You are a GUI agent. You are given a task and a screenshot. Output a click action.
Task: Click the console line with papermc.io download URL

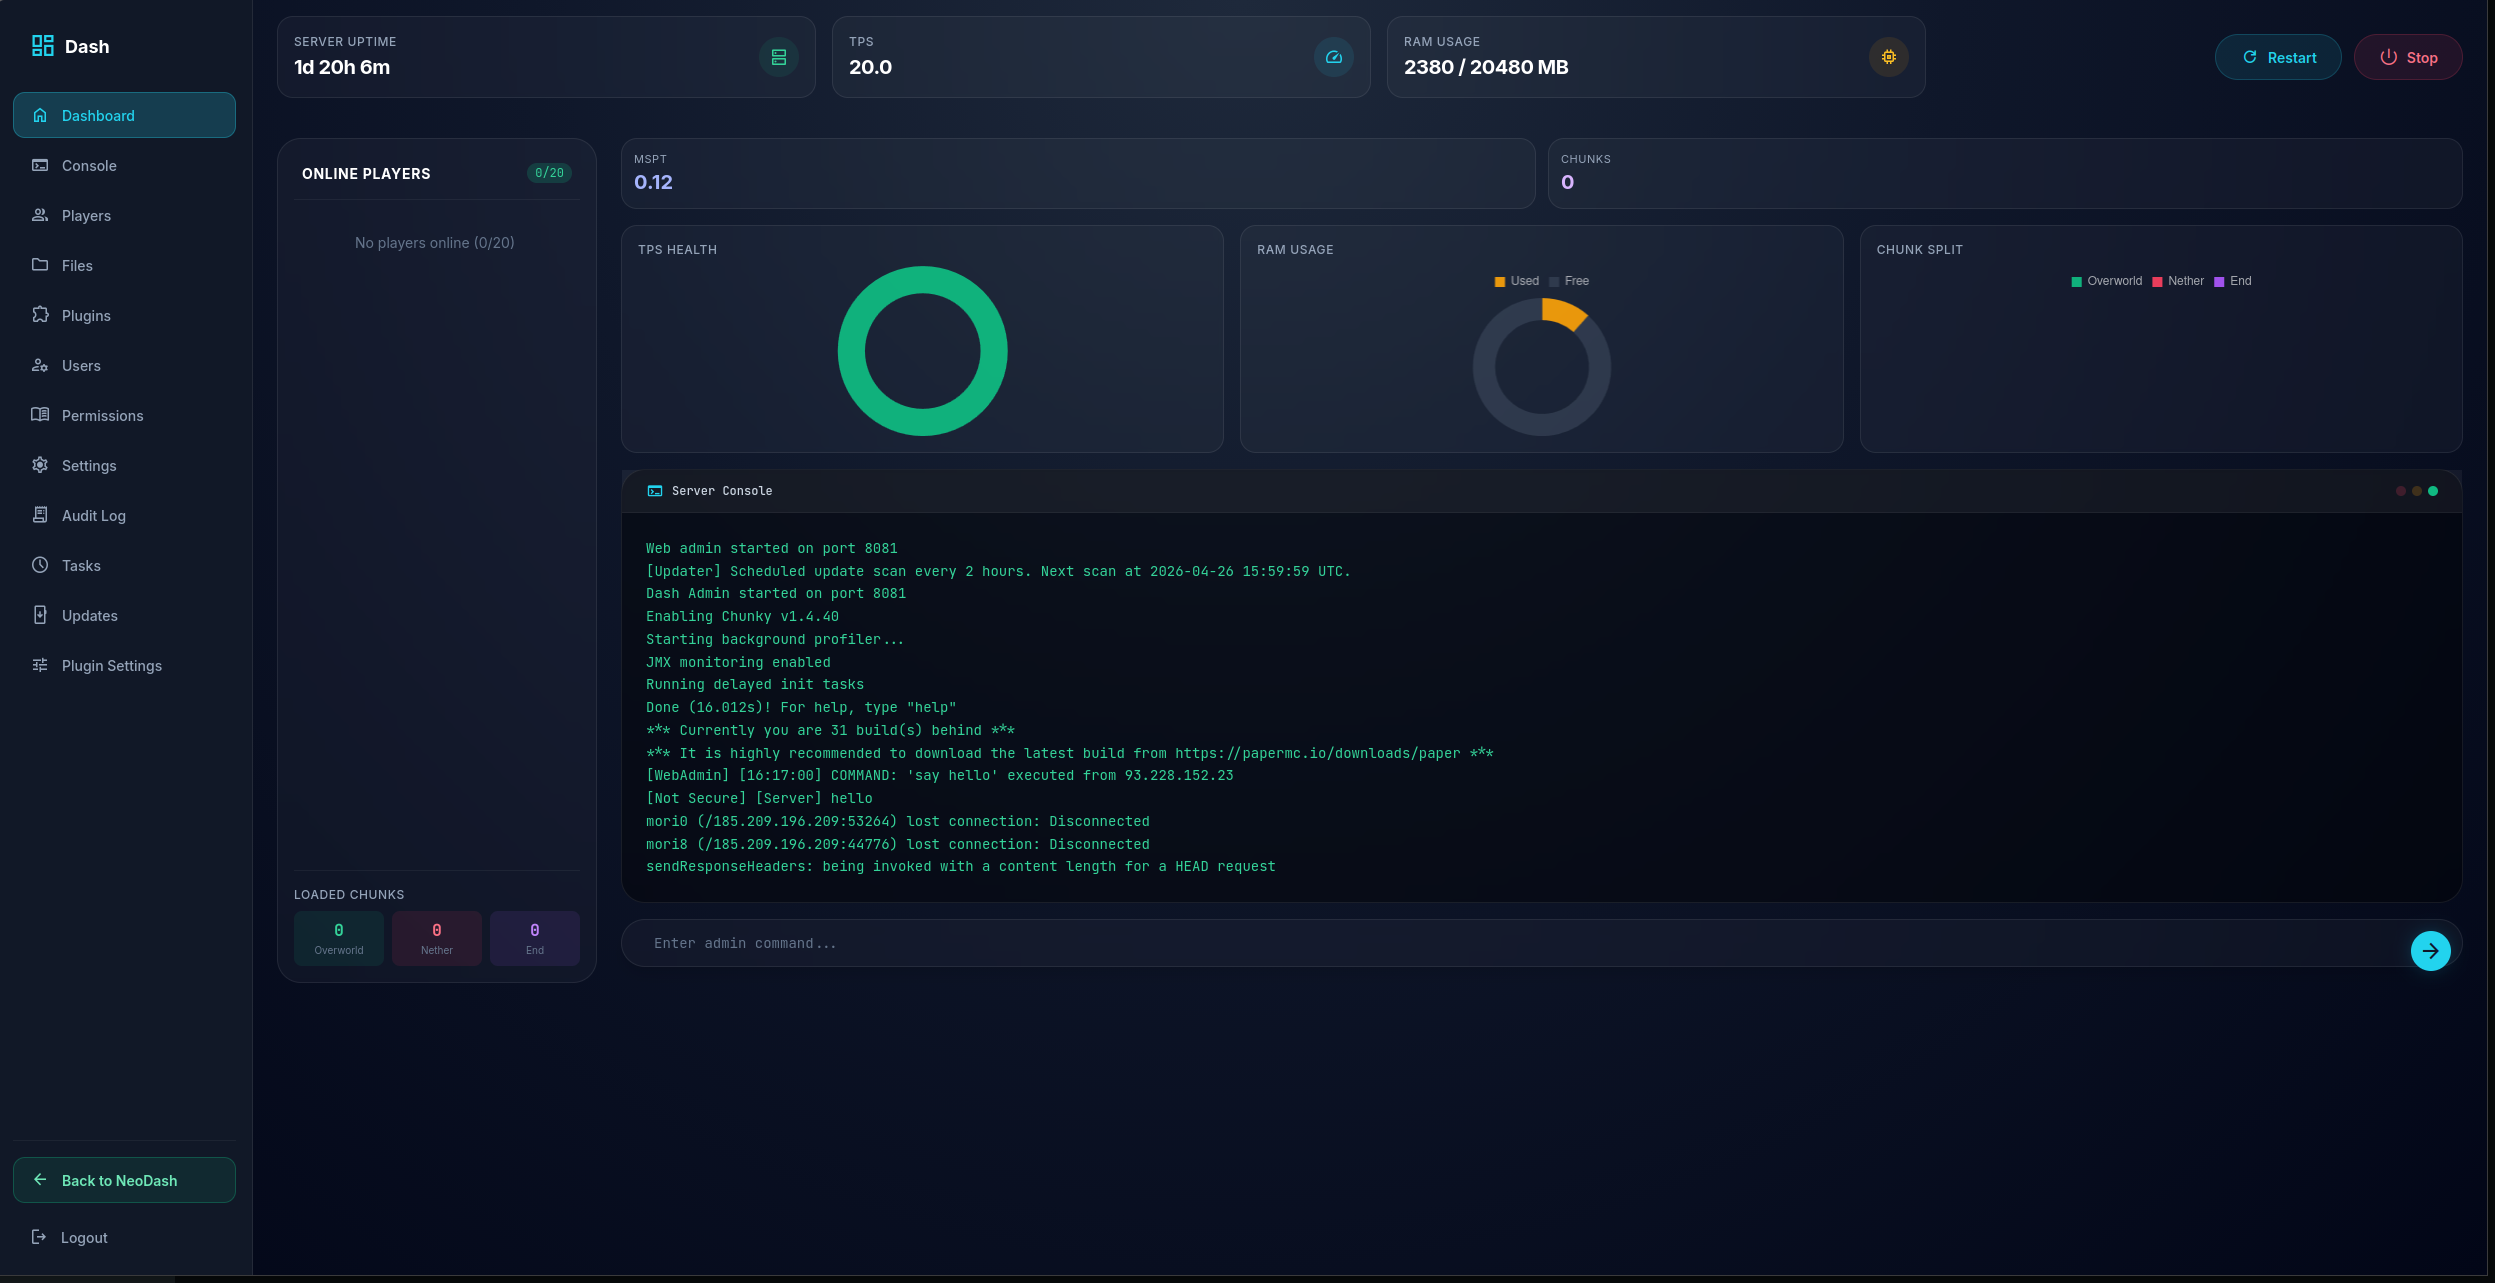click(x=1069, y=753)
